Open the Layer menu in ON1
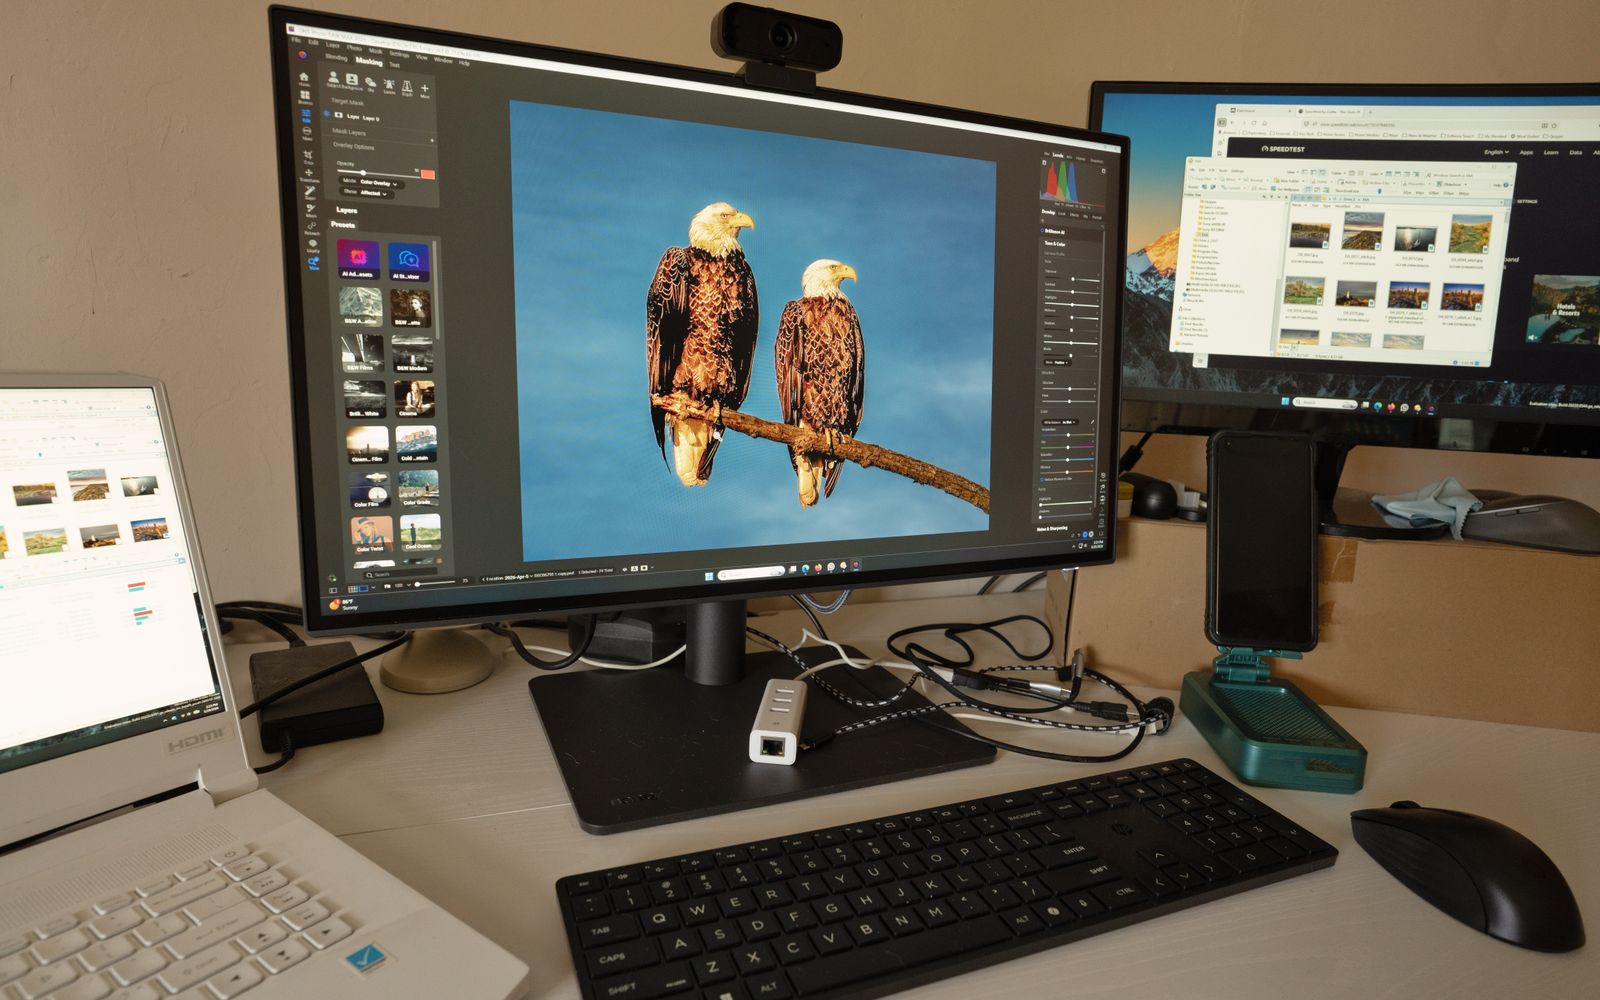The width and height of the screenshot is (1600, 1000). 333,46
